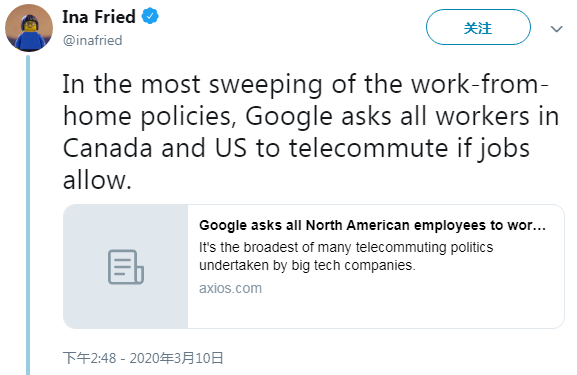Select the tweet's first line 'In the most sweeping'
Screen dimensions: 577x375
coord(306,84)
